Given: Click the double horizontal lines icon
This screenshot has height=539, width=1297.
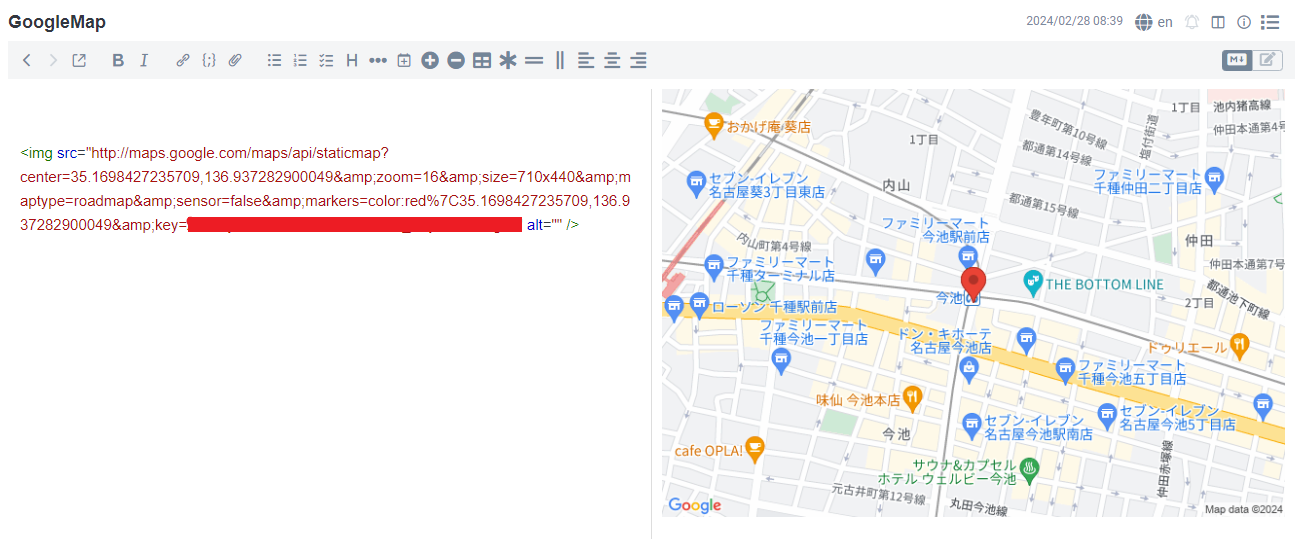Looking at the screenshot, I should pos(534,60).
